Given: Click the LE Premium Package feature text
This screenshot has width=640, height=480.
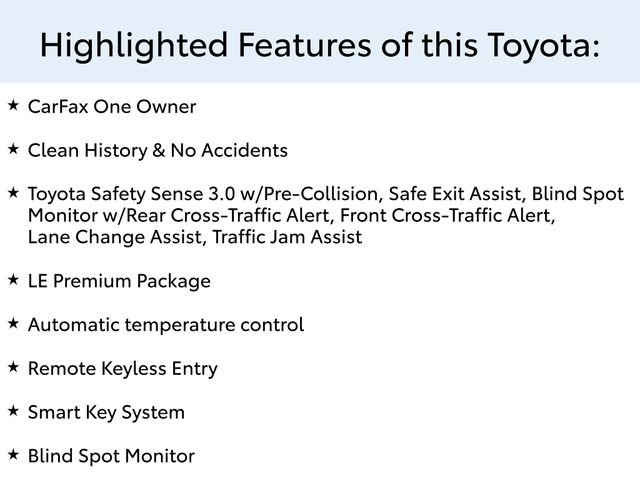Looking at the screenshot, I should pyautogui.click(x=119, y=282).
